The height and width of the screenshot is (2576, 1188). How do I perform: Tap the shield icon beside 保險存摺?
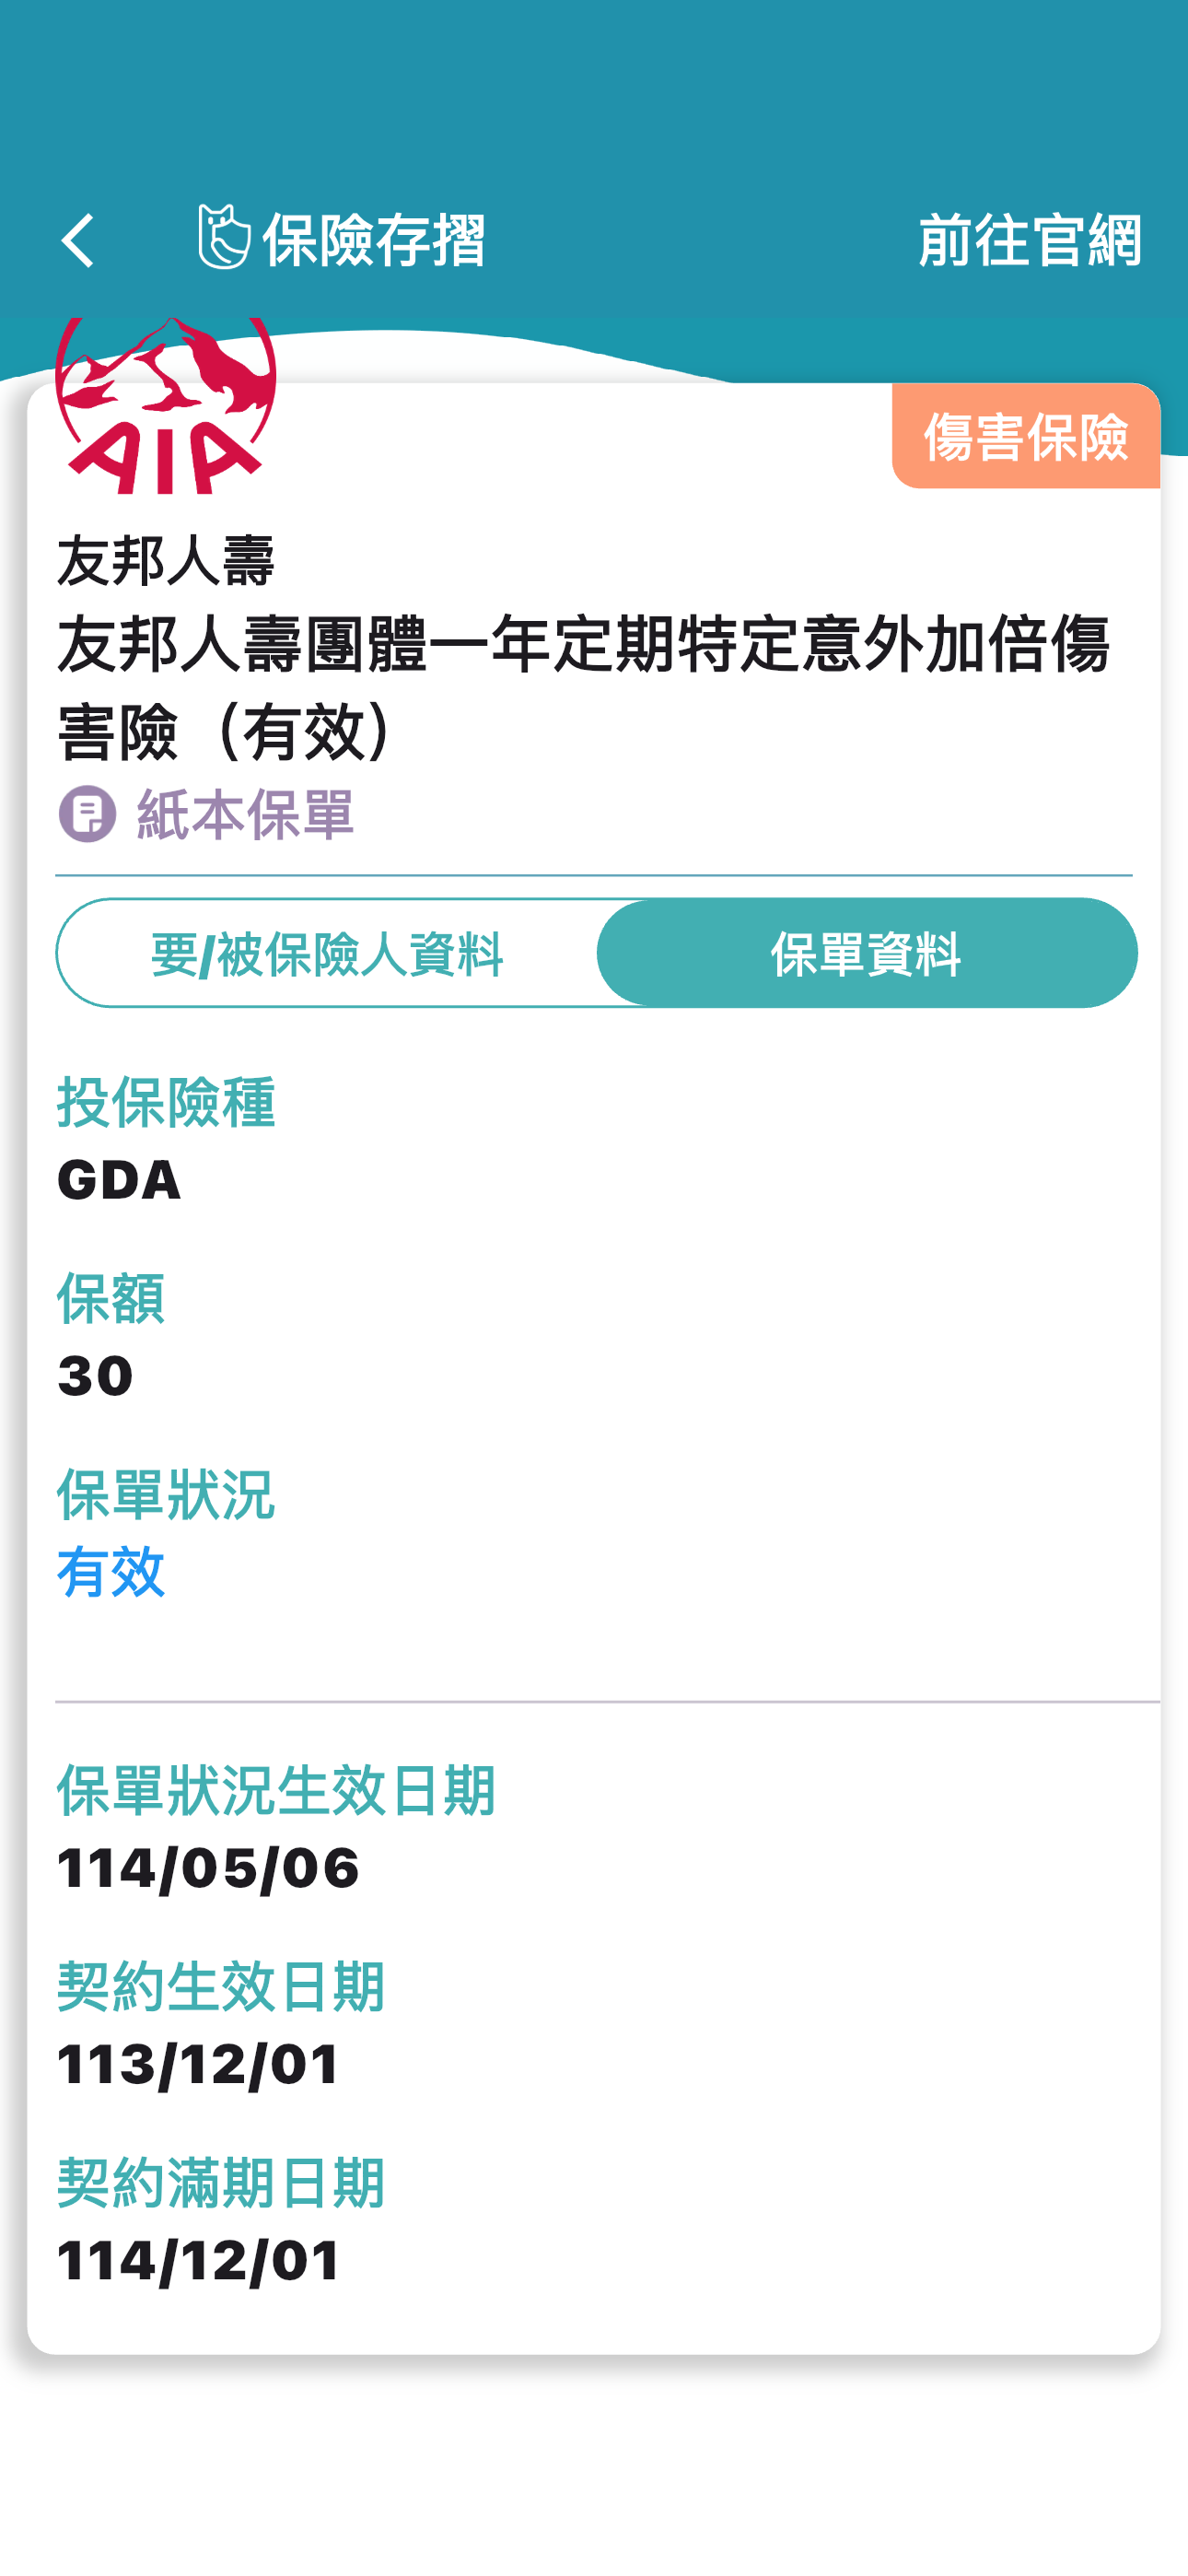[223, 238]
